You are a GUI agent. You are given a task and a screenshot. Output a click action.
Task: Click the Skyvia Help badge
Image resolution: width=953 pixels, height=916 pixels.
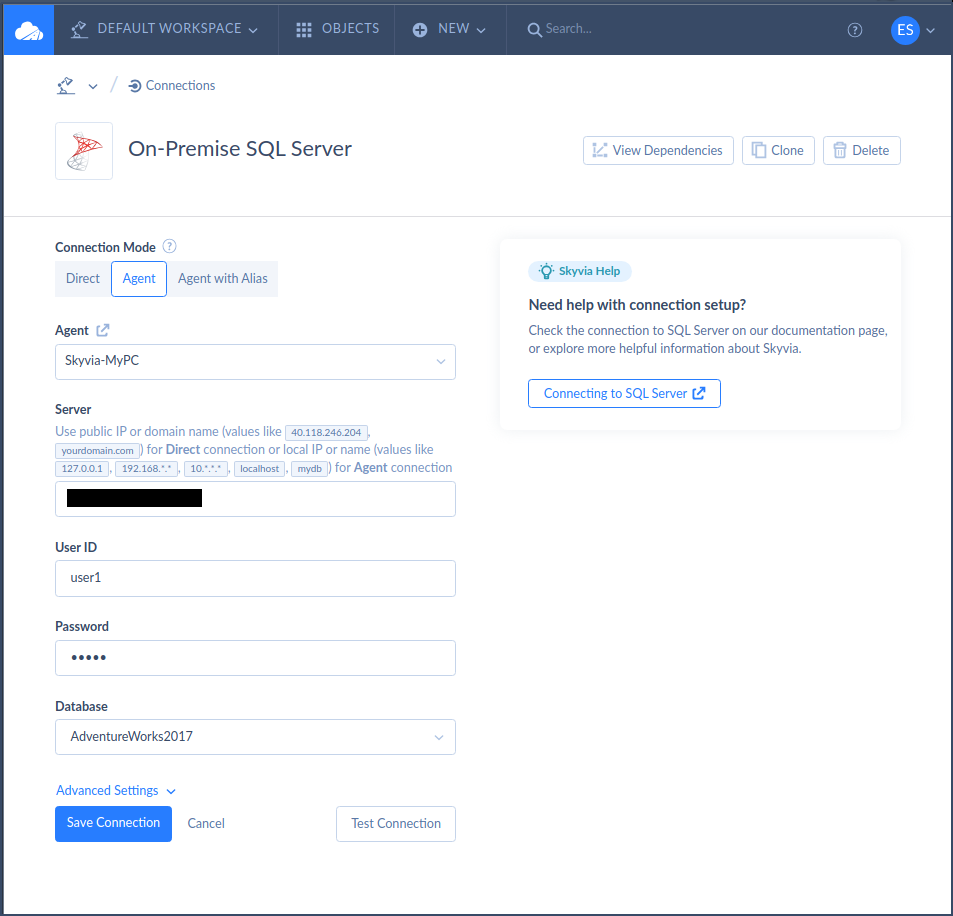(580, 271)
